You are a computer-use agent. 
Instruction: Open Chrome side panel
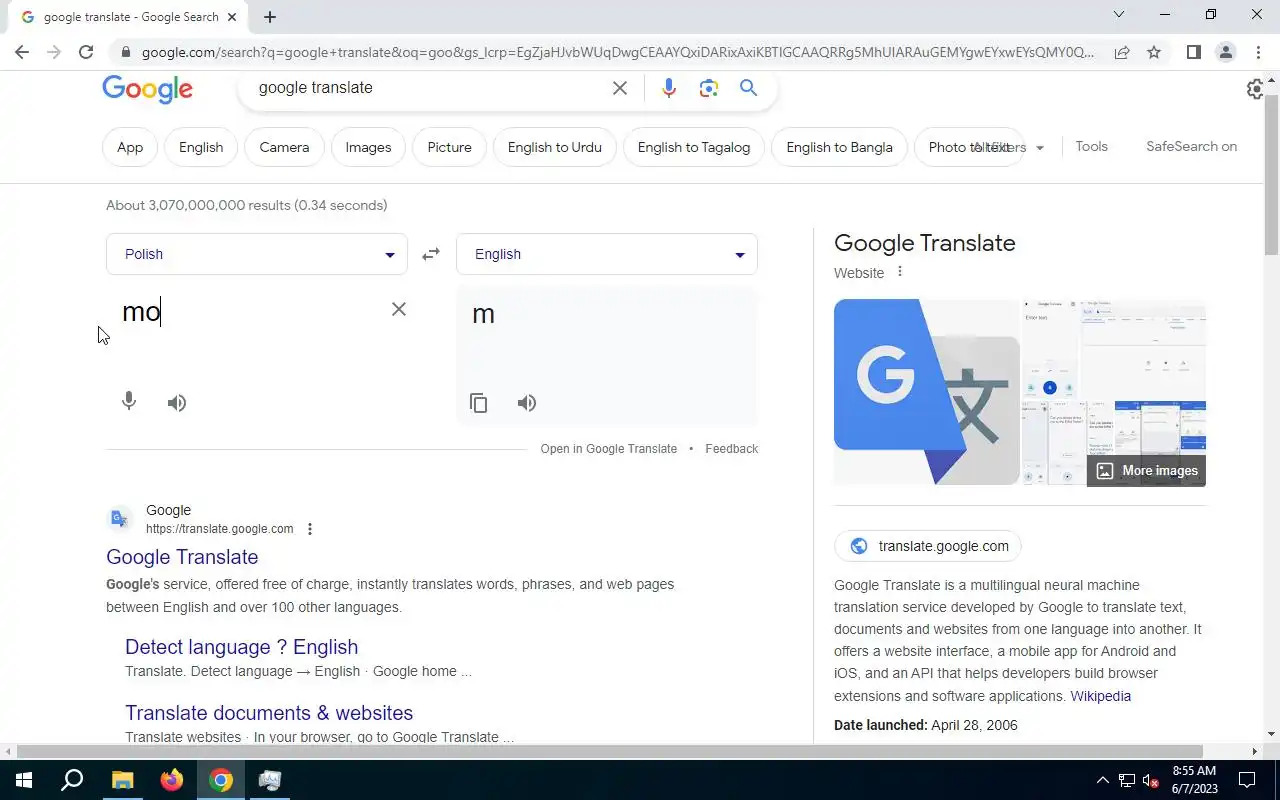[x=1193, y=52]
